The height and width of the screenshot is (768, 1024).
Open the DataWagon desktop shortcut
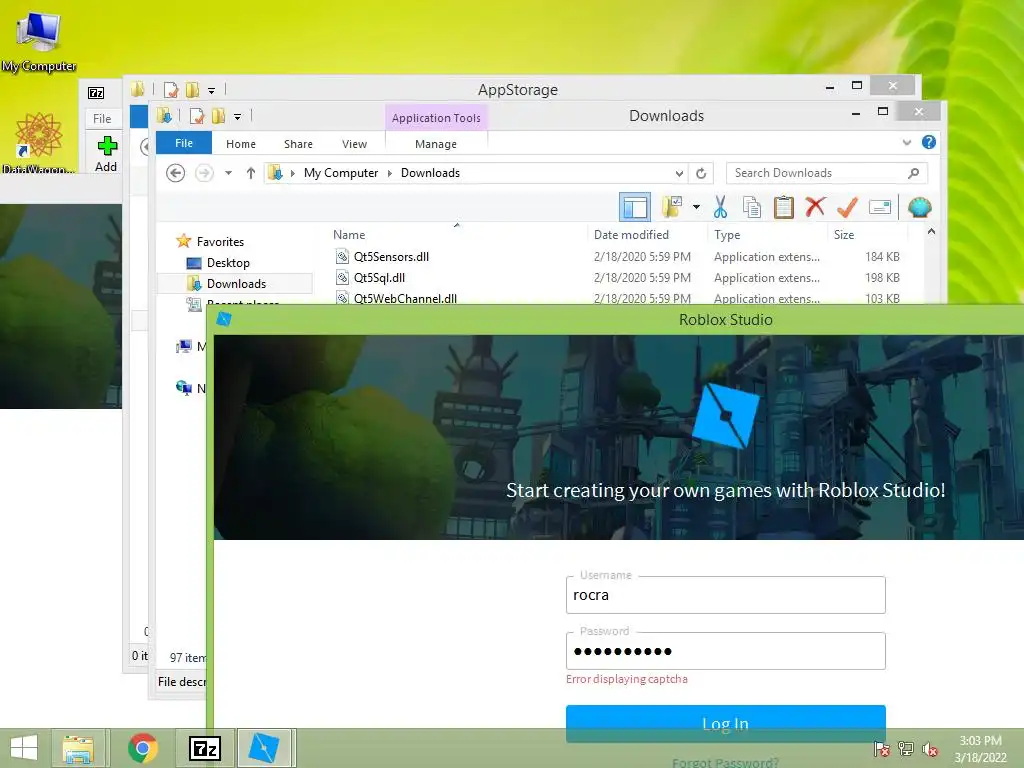[39, 142]
